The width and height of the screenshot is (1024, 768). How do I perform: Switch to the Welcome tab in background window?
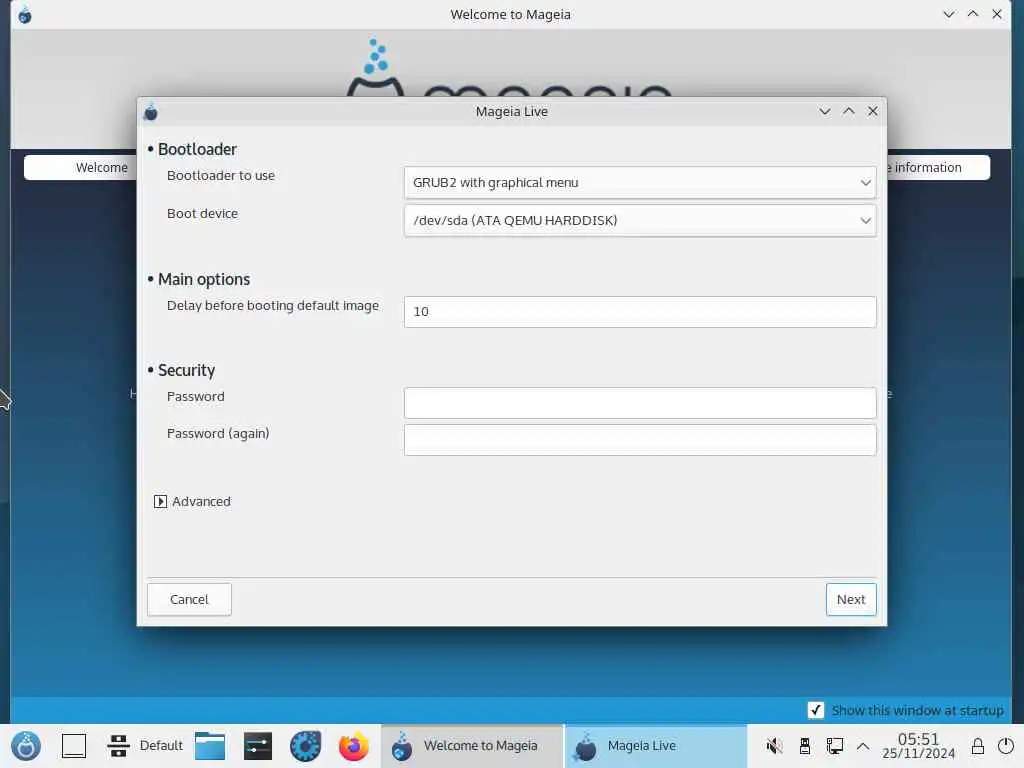coord(81,168)
